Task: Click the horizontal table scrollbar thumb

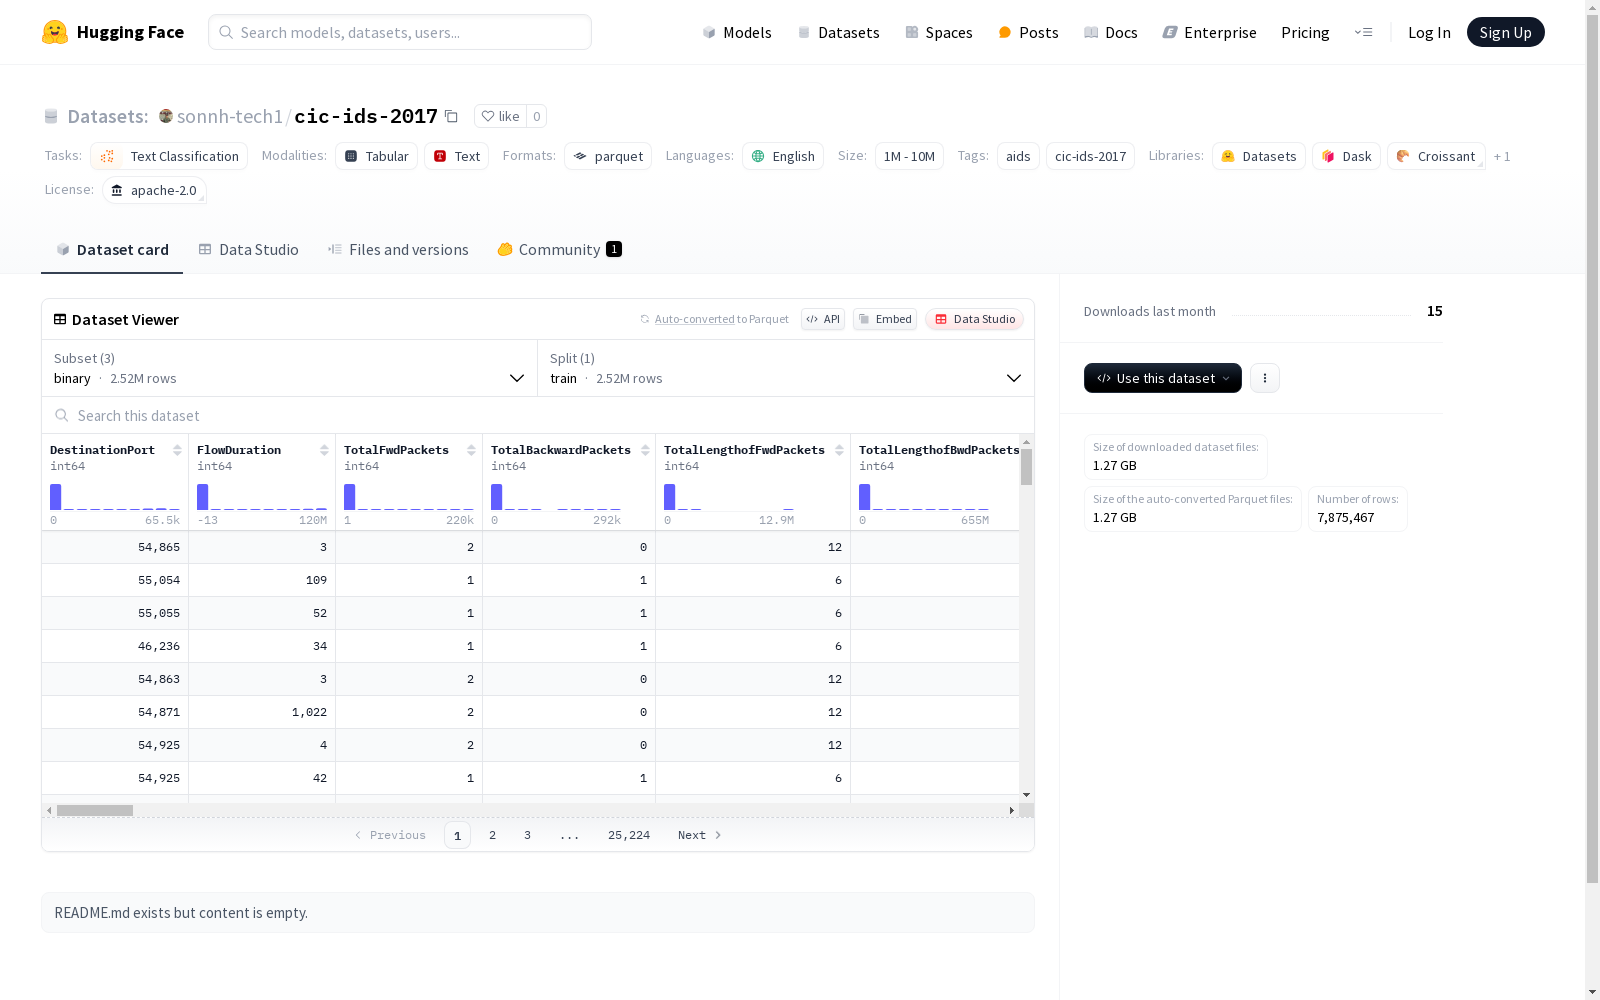Action: tap(95, 810)
